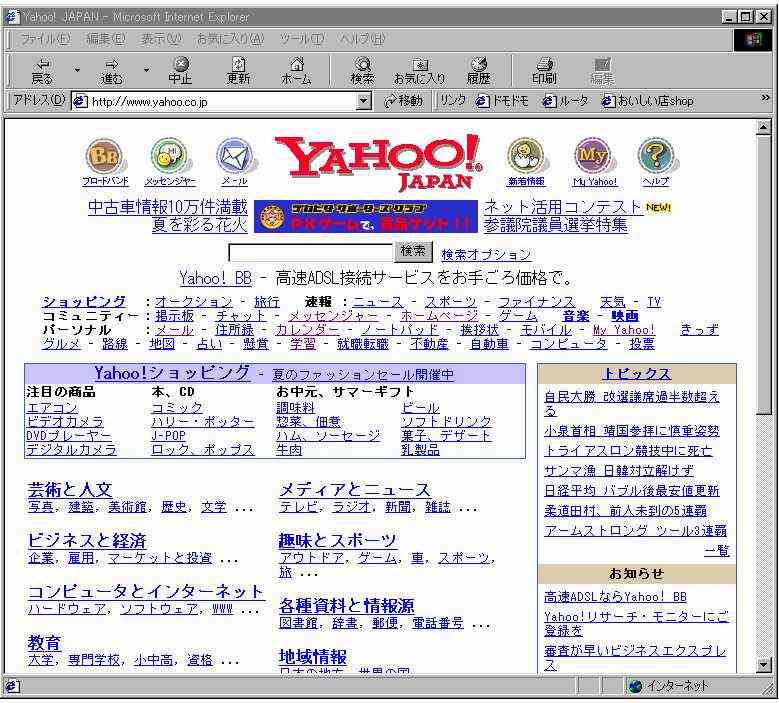Click the Back (戻る) toolbar button

click(42, 71)
